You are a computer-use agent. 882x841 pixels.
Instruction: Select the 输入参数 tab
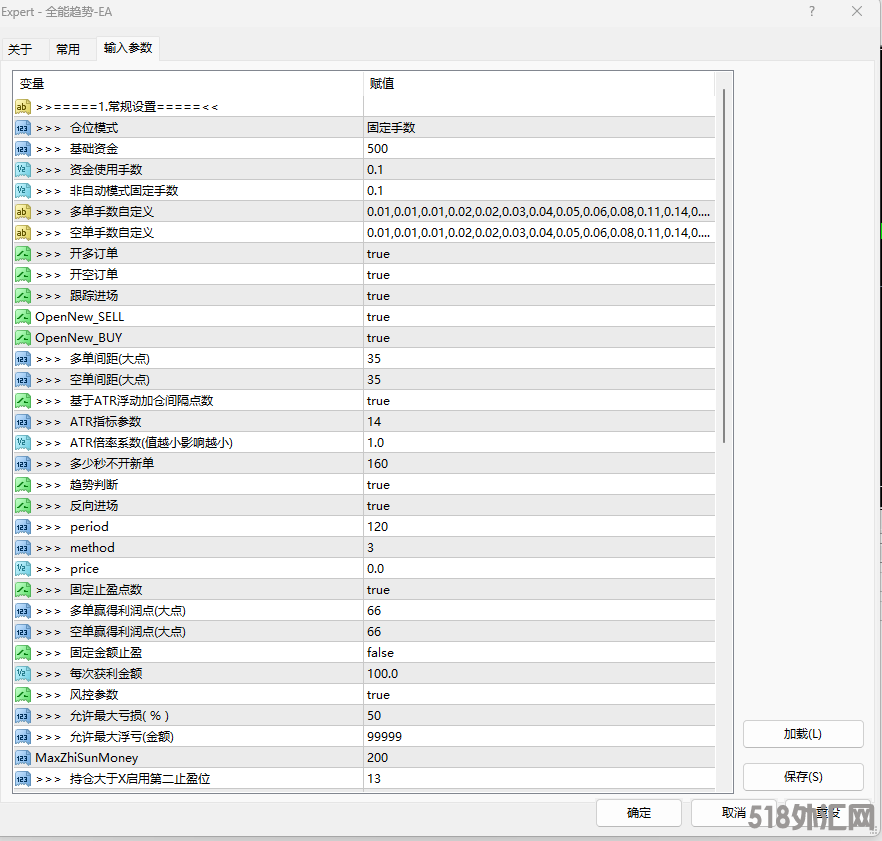(x=128, y=48)
